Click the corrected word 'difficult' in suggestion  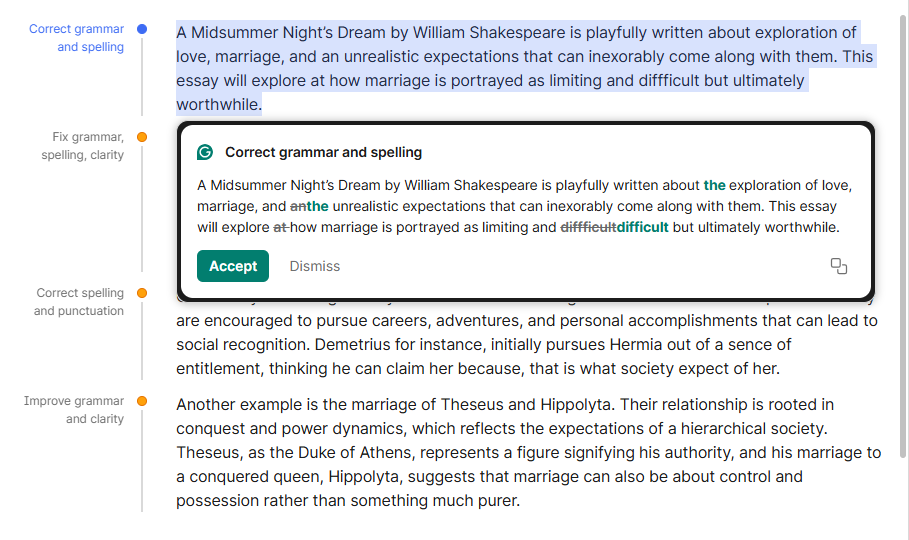click(642, 227)
